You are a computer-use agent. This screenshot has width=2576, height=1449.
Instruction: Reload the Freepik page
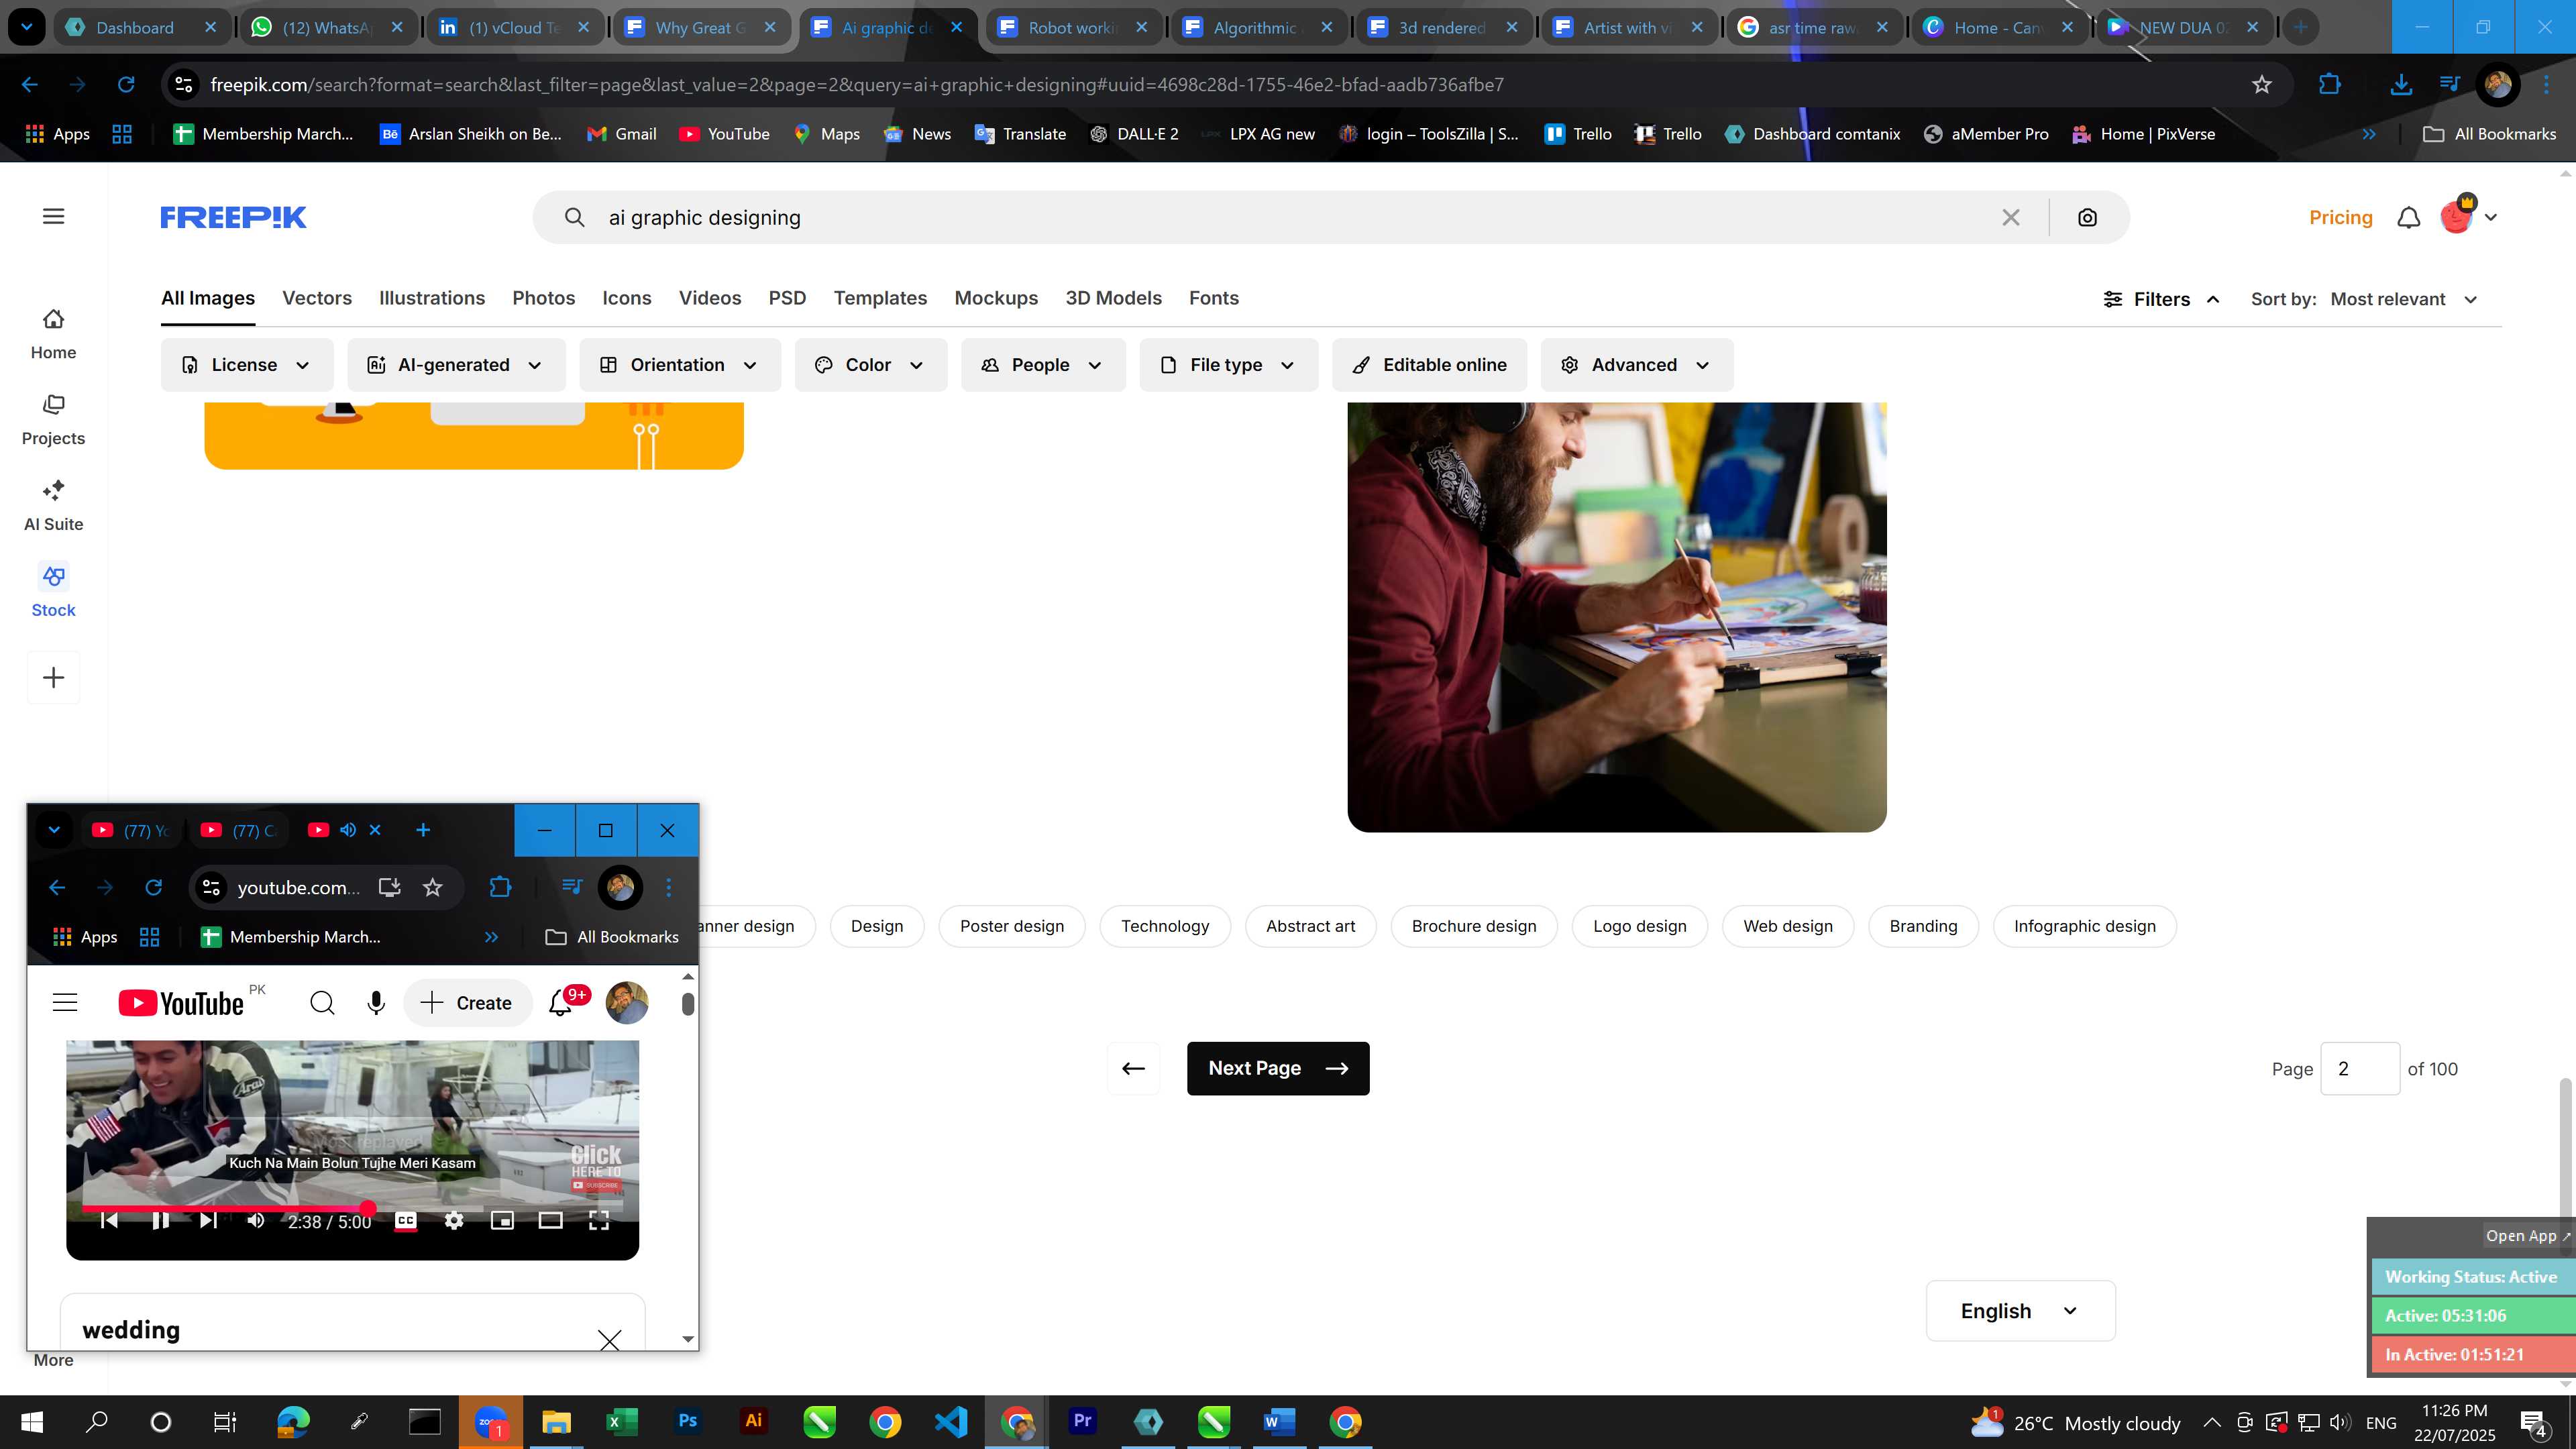point(126,85)
